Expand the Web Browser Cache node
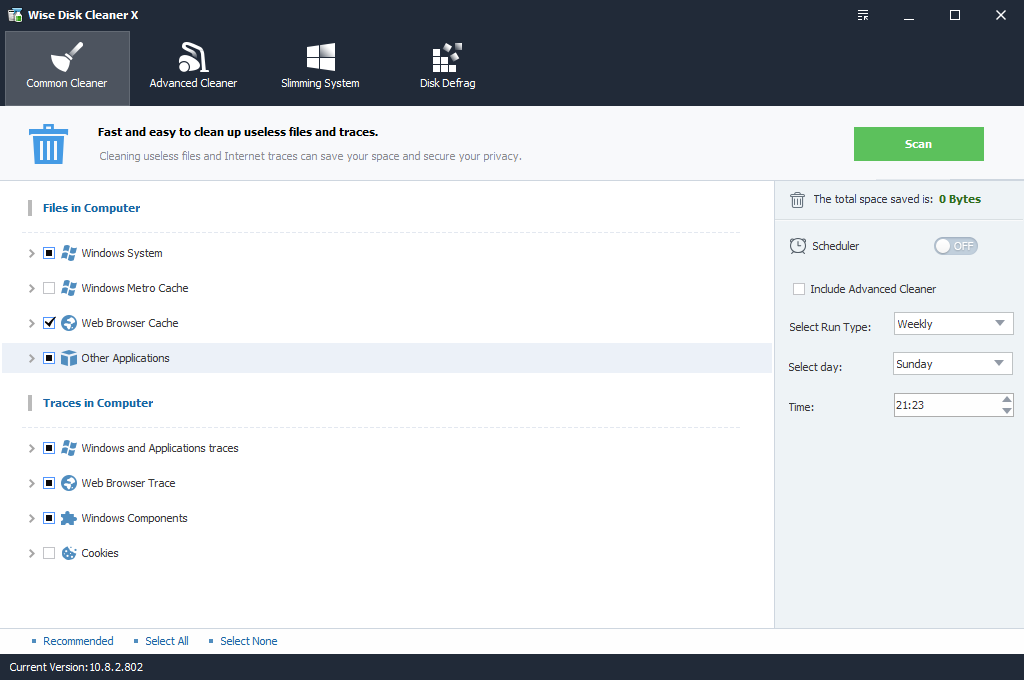This screenshot has height=680, width=1024. (x=31, y=323)
